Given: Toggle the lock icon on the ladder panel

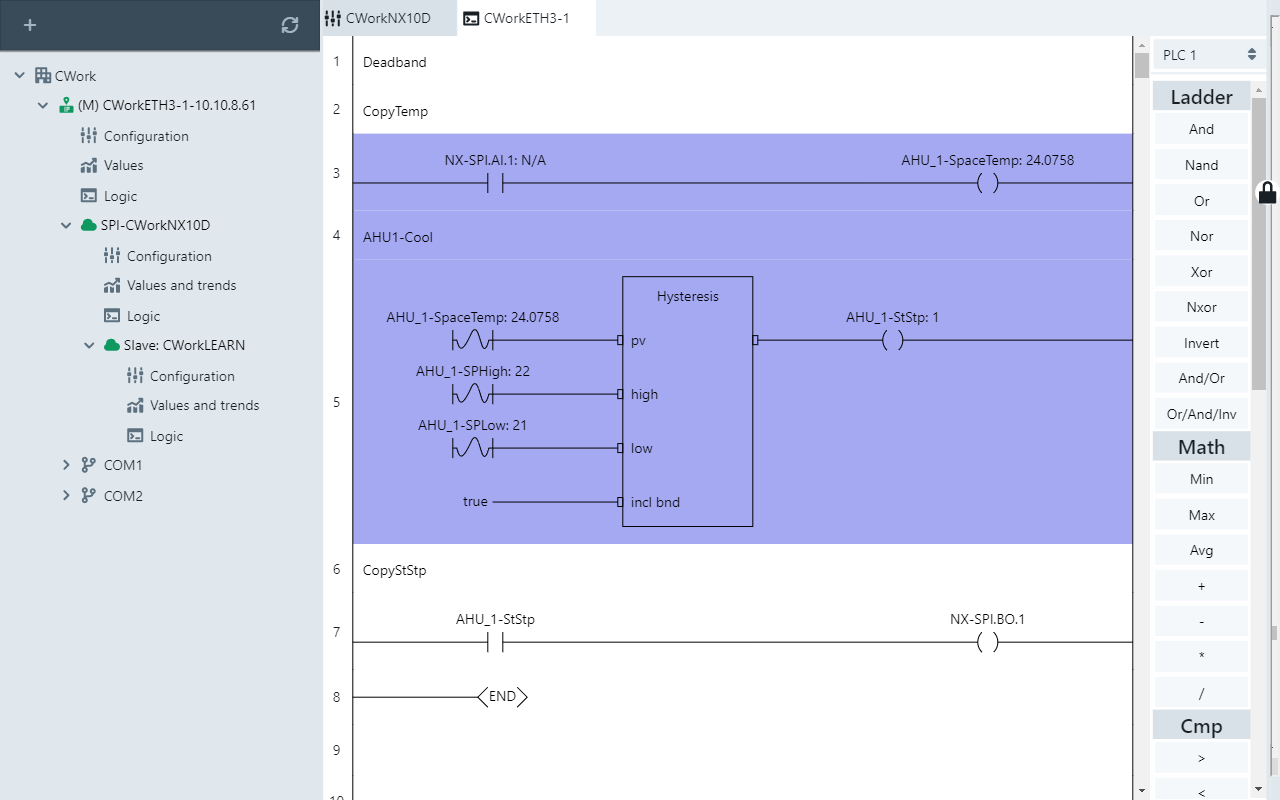Looking at the screenshot, I should coord(1266,195).
